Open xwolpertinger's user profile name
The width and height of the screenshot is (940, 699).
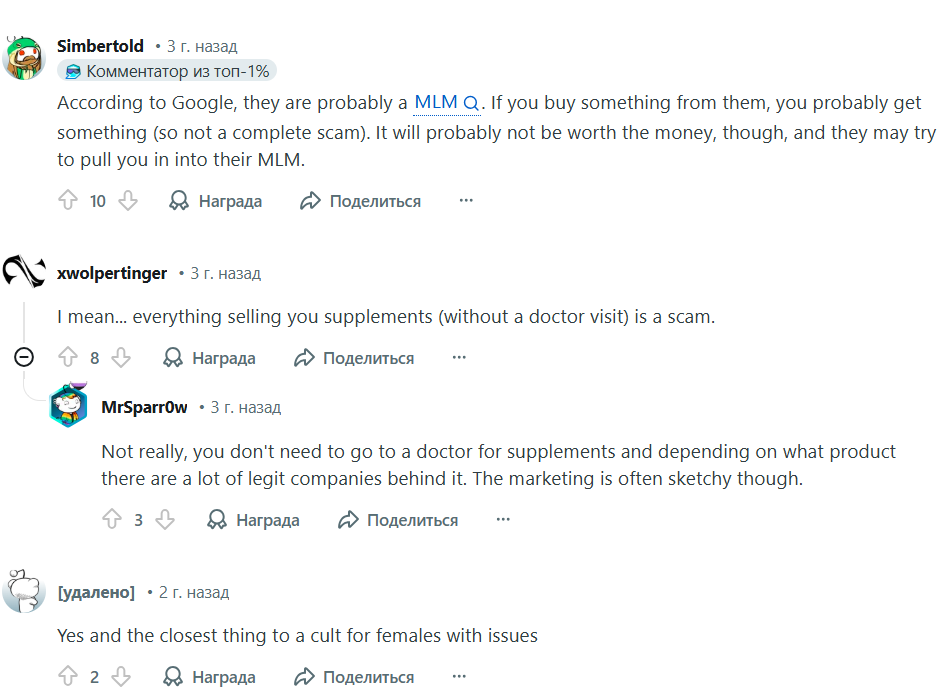click(x=112, y=273)
